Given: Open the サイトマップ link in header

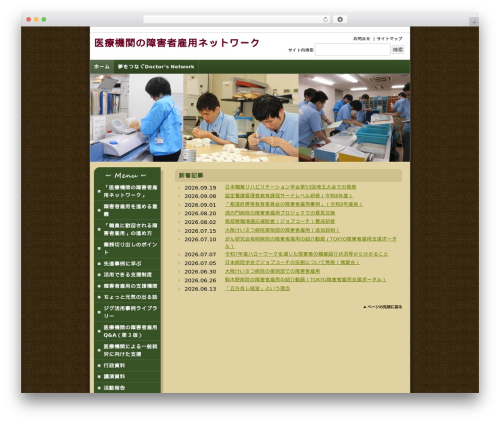Looking at the screenshot, I should [x=389, y=39].
